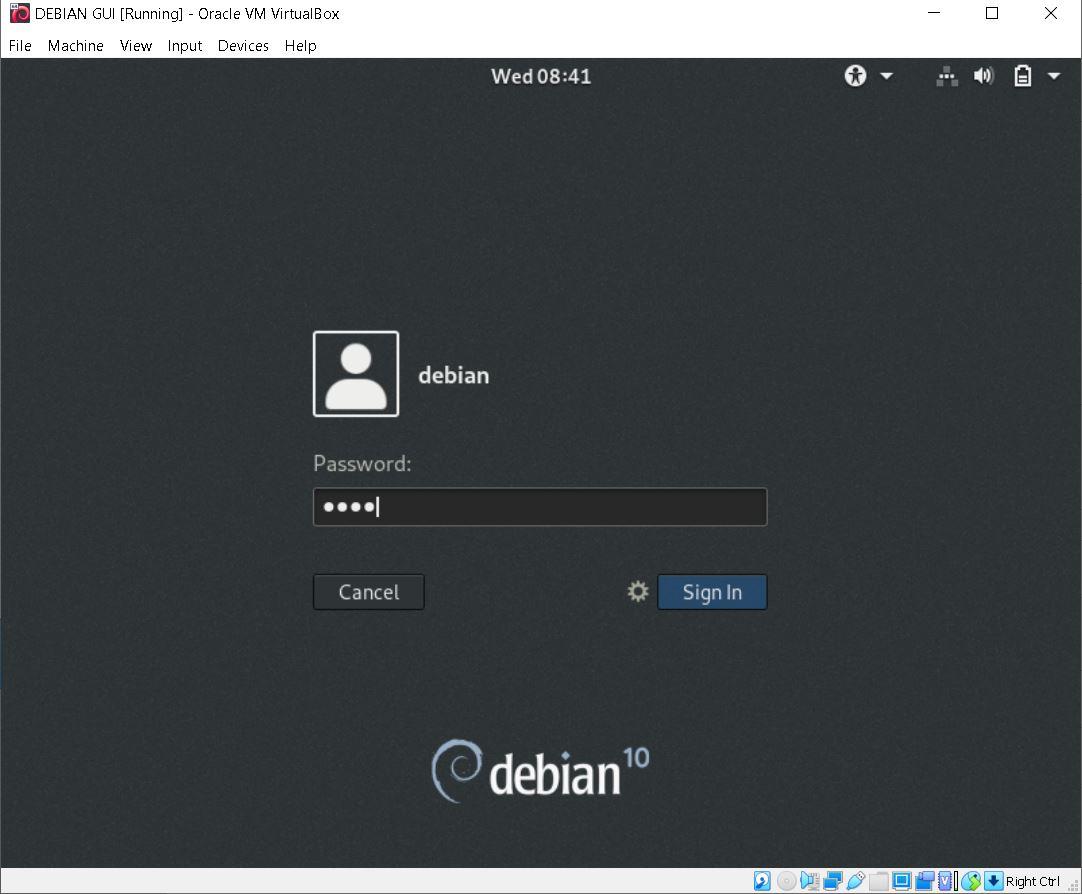Screen dimensions: 1082x894
Task: Click the Sign In button
Action: [712, 592]
